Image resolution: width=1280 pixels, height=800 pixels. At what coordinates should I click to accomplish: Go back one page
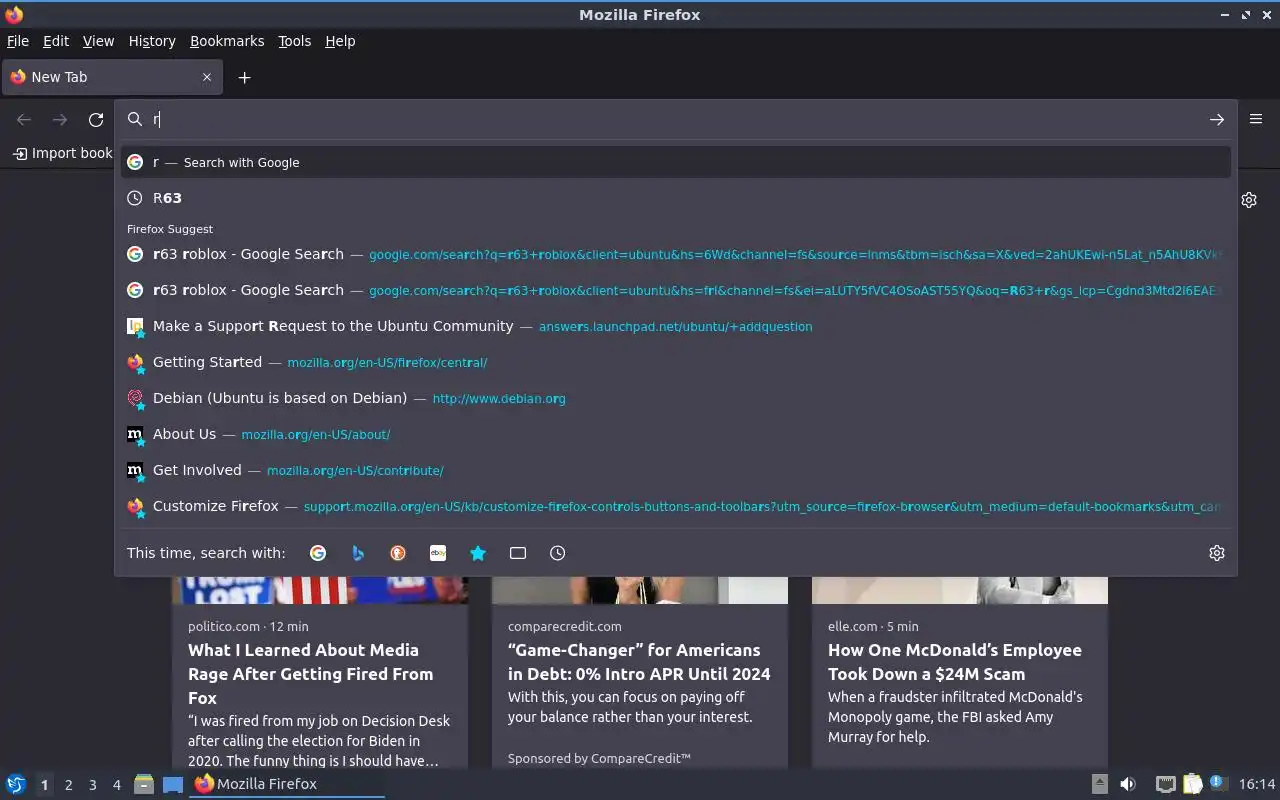pos(24,120)
